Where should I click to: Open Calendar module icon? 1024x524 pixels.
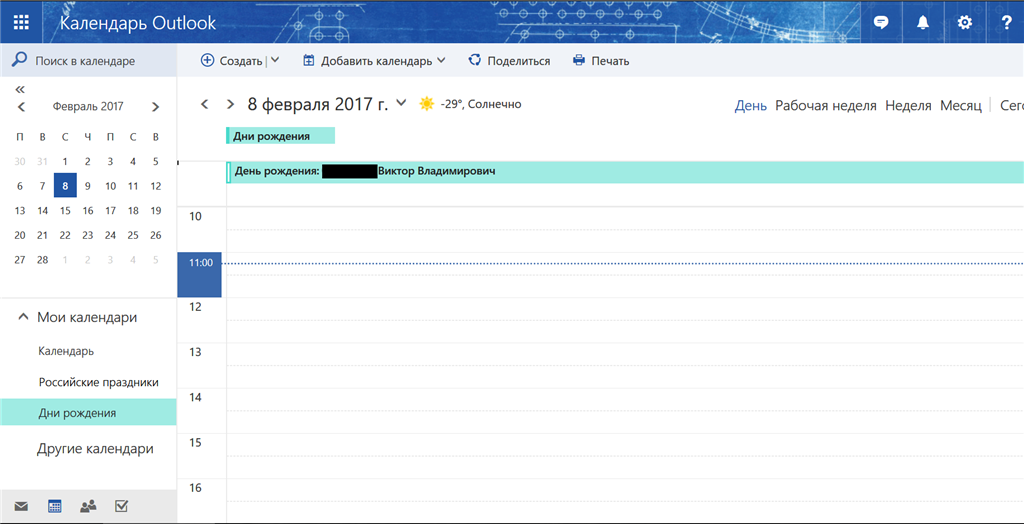[x=55, y=506]
